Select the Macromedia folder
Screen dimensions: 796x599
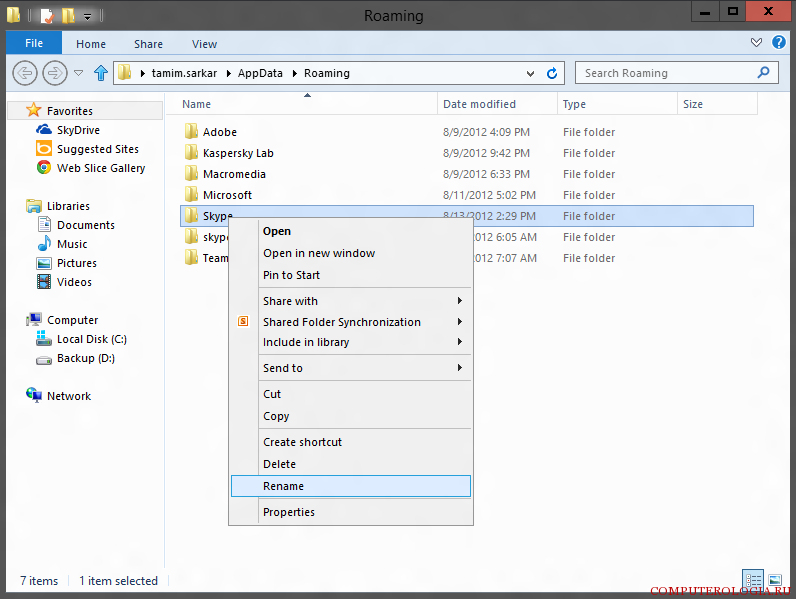pyautogui.click(x=234, y=174)
